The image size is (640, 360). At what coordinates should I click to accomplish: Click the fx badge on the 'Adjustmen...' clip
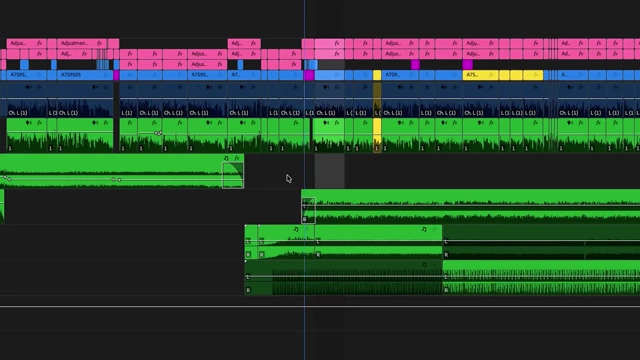[x=99, y=43]
